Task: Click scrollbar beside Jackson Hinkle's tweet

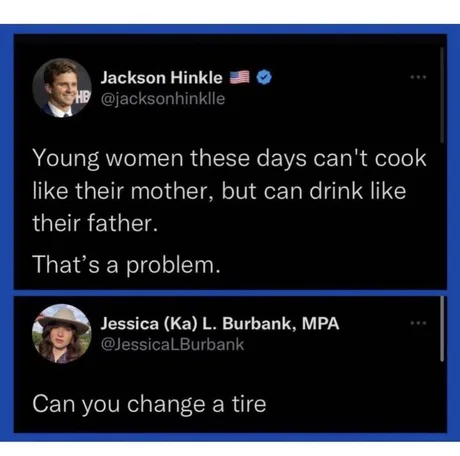Action: [442, 95]
